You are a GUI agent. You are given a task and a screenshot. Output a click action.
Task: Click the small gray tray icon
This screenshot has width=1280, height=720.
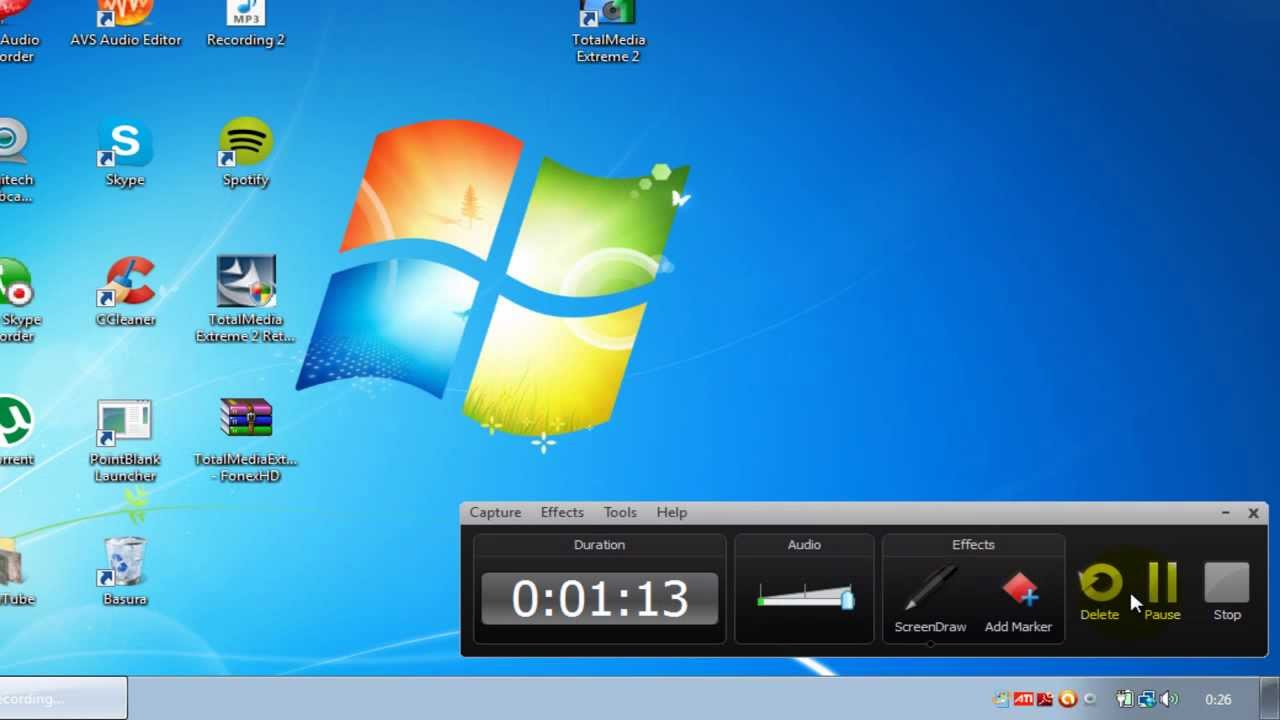pyautogui.click(x=1090, y=699)
